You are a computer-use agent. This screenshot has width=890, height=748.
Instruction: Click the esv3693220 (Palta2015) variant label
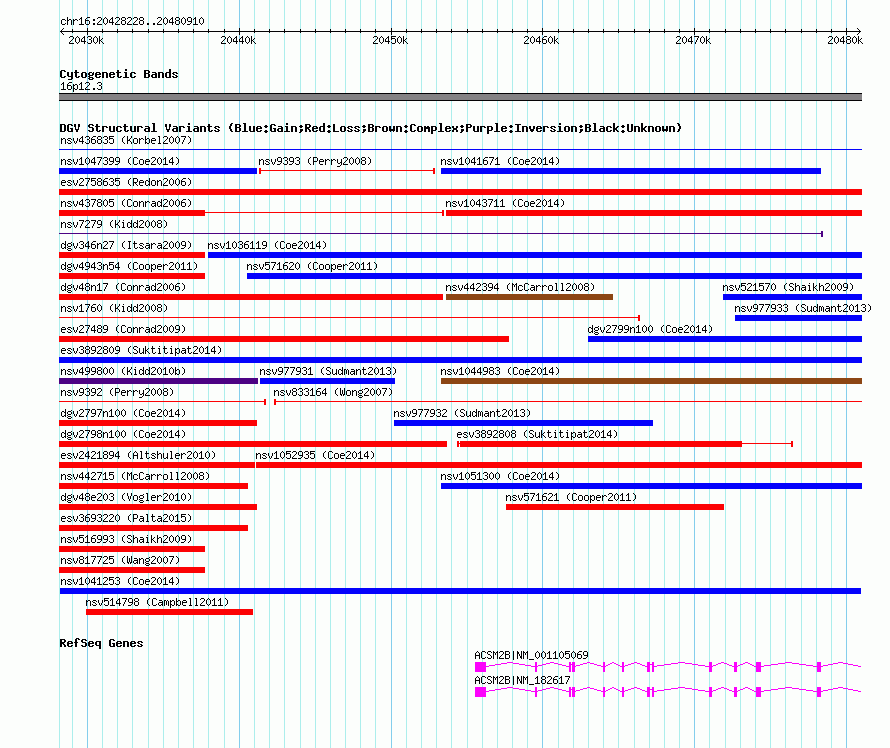coord(126,518)
